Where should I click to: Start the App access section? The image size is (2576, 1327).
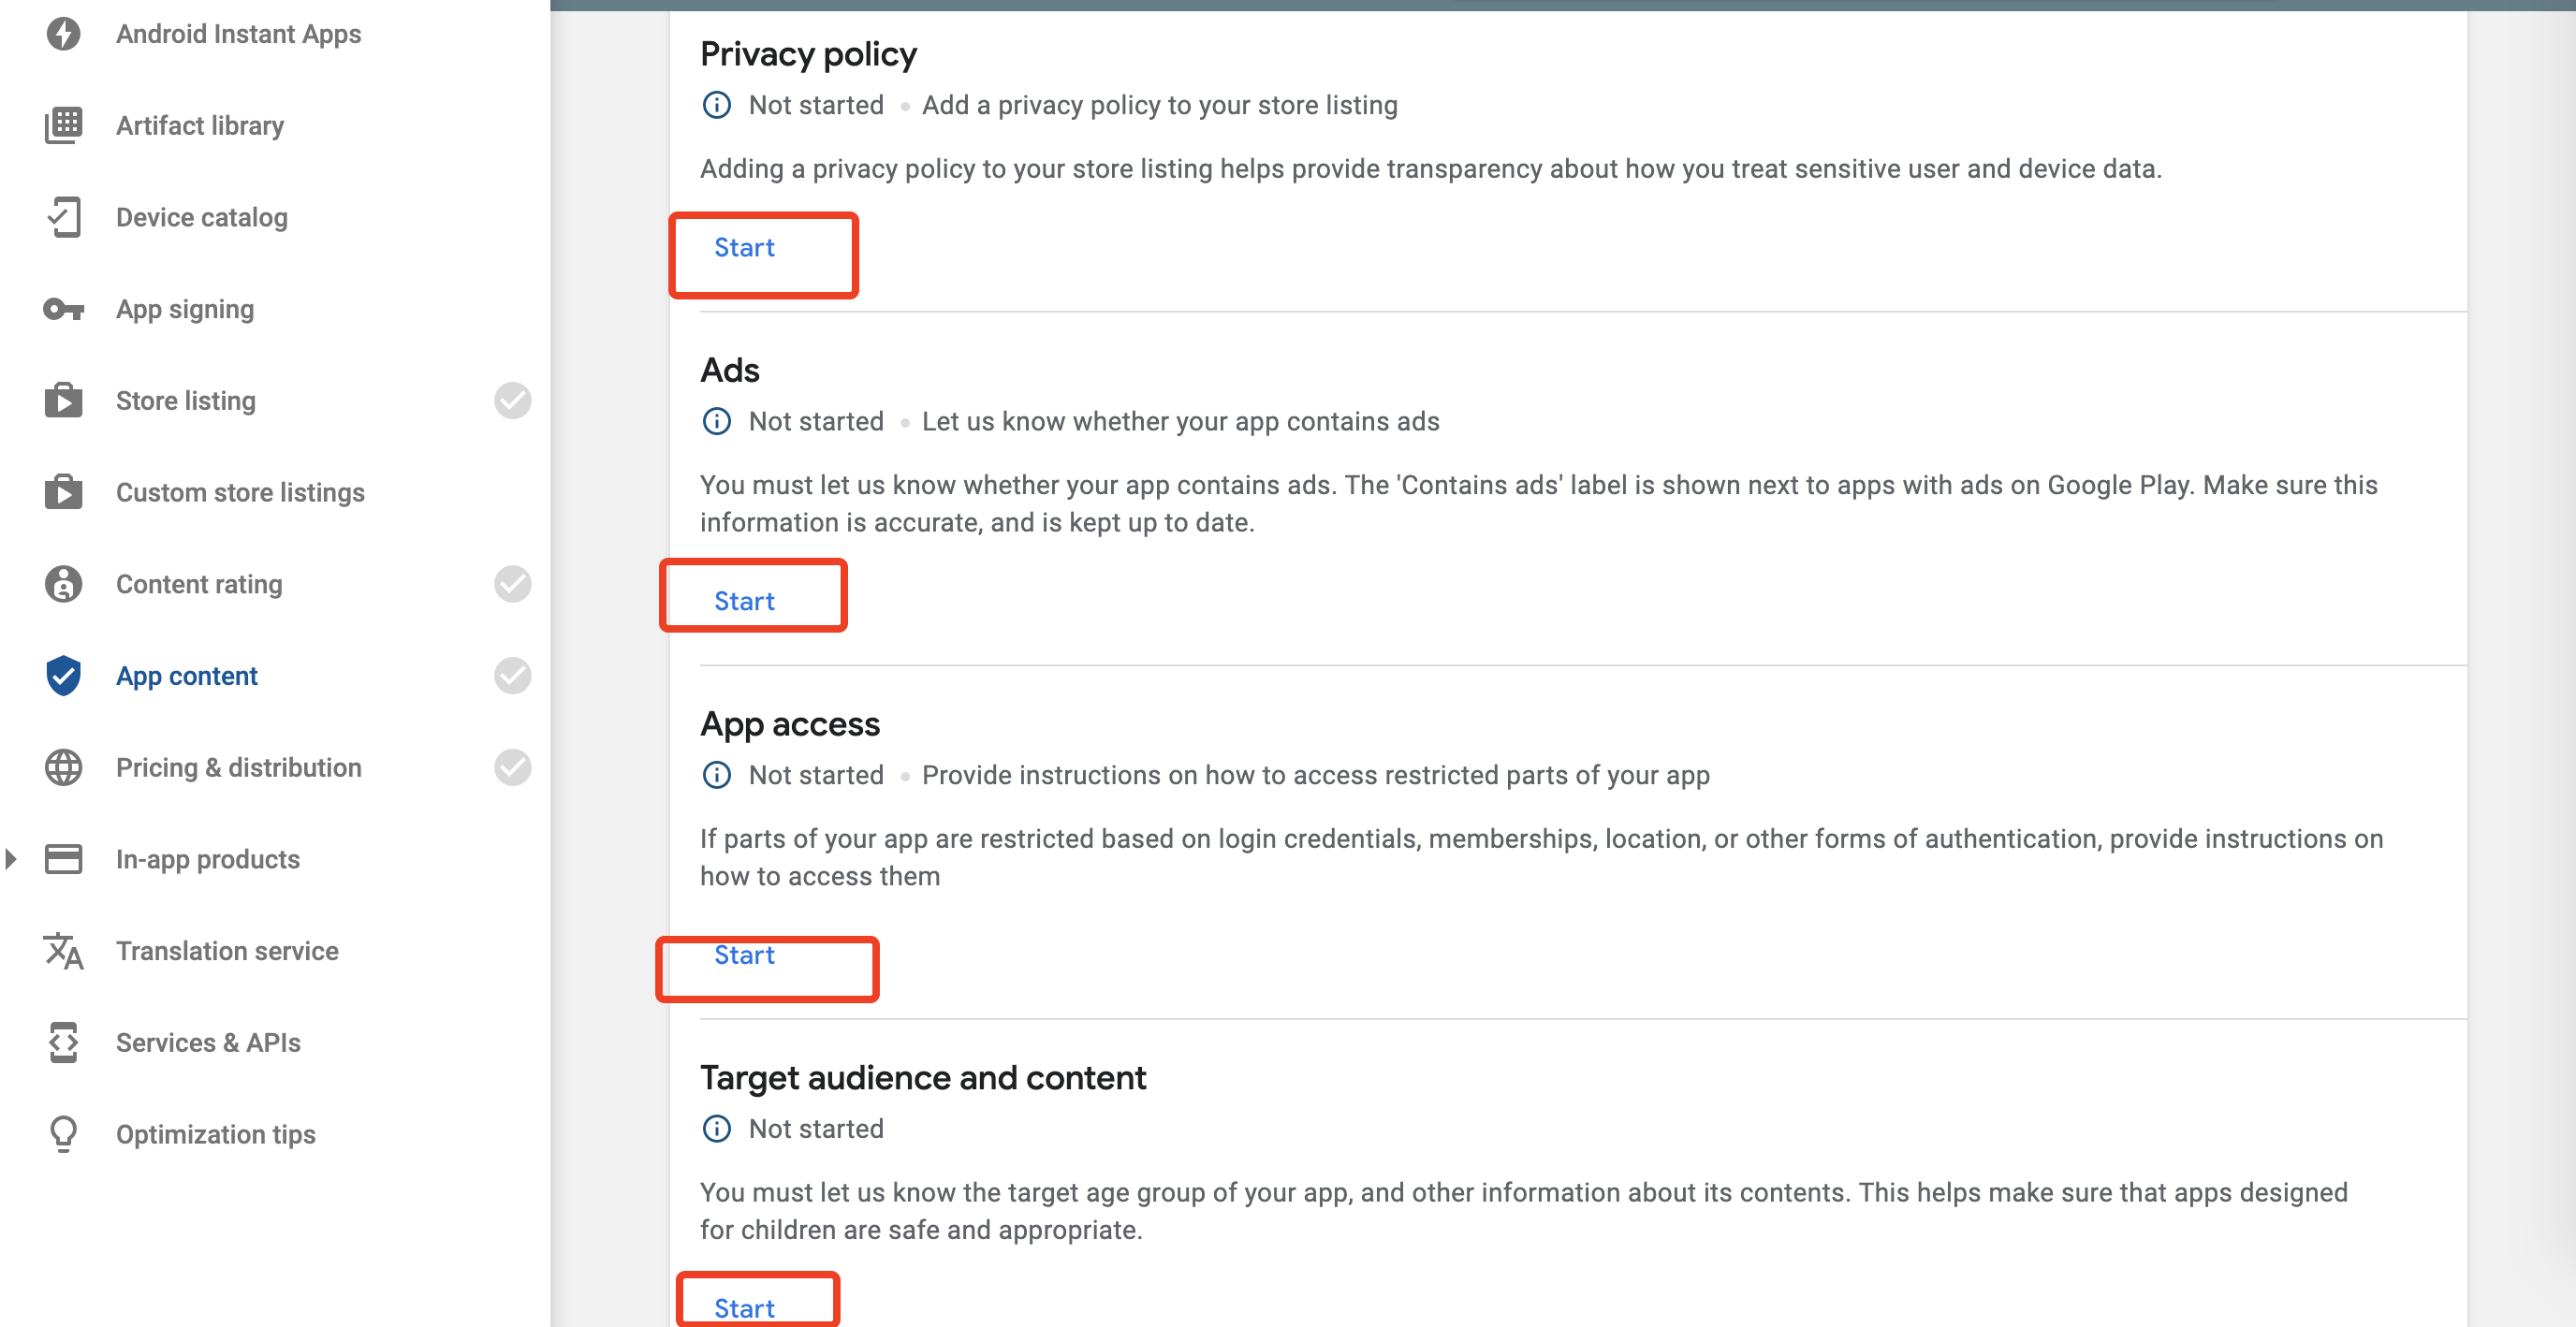pyautogui.click(x=744, y=955)
